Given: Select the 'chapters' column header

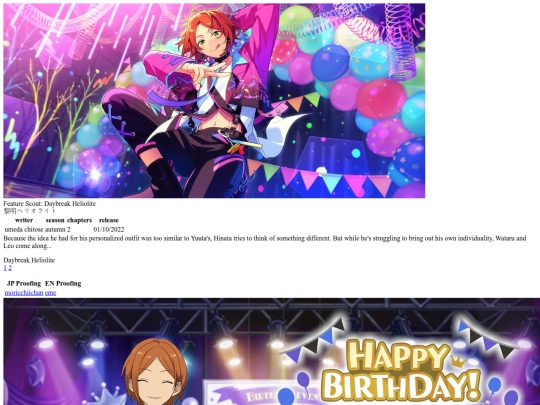Looking at the screenshot, I should pyautogui.click(x=79, y=220).
